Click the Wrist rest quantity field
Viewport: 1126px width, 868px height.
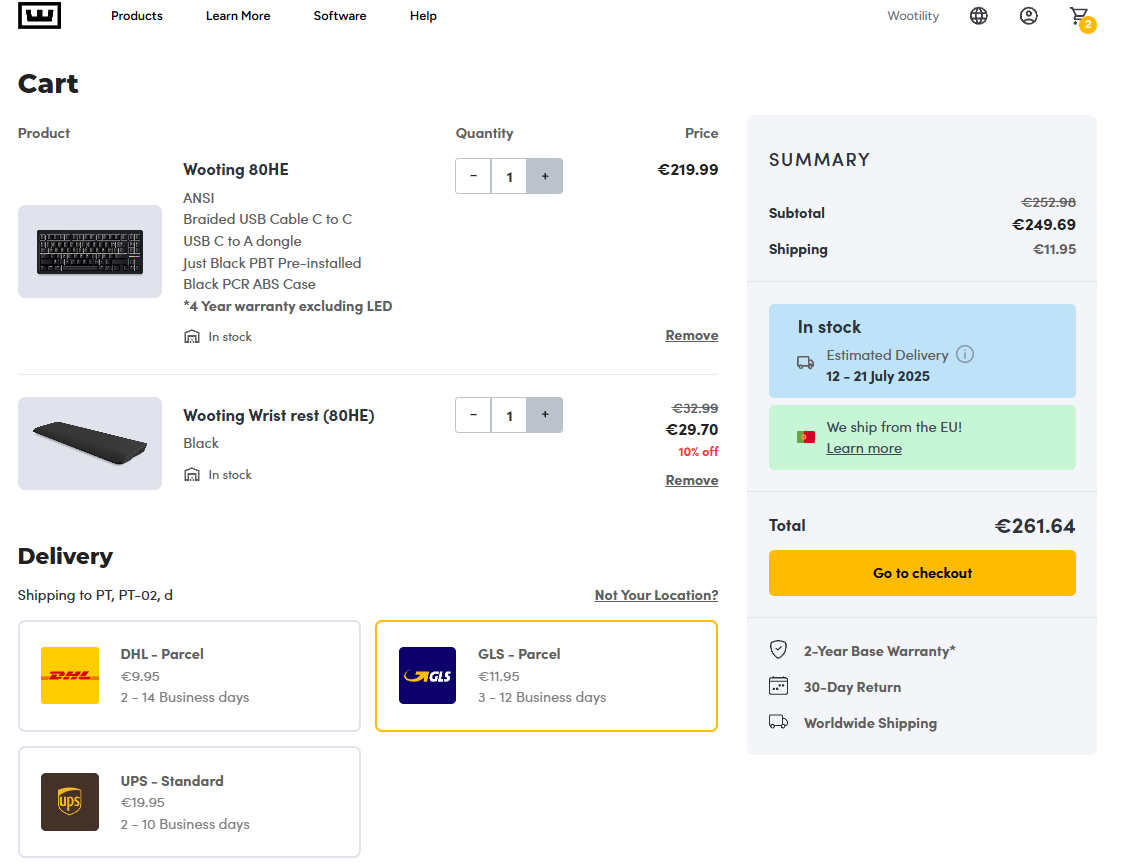509,415
